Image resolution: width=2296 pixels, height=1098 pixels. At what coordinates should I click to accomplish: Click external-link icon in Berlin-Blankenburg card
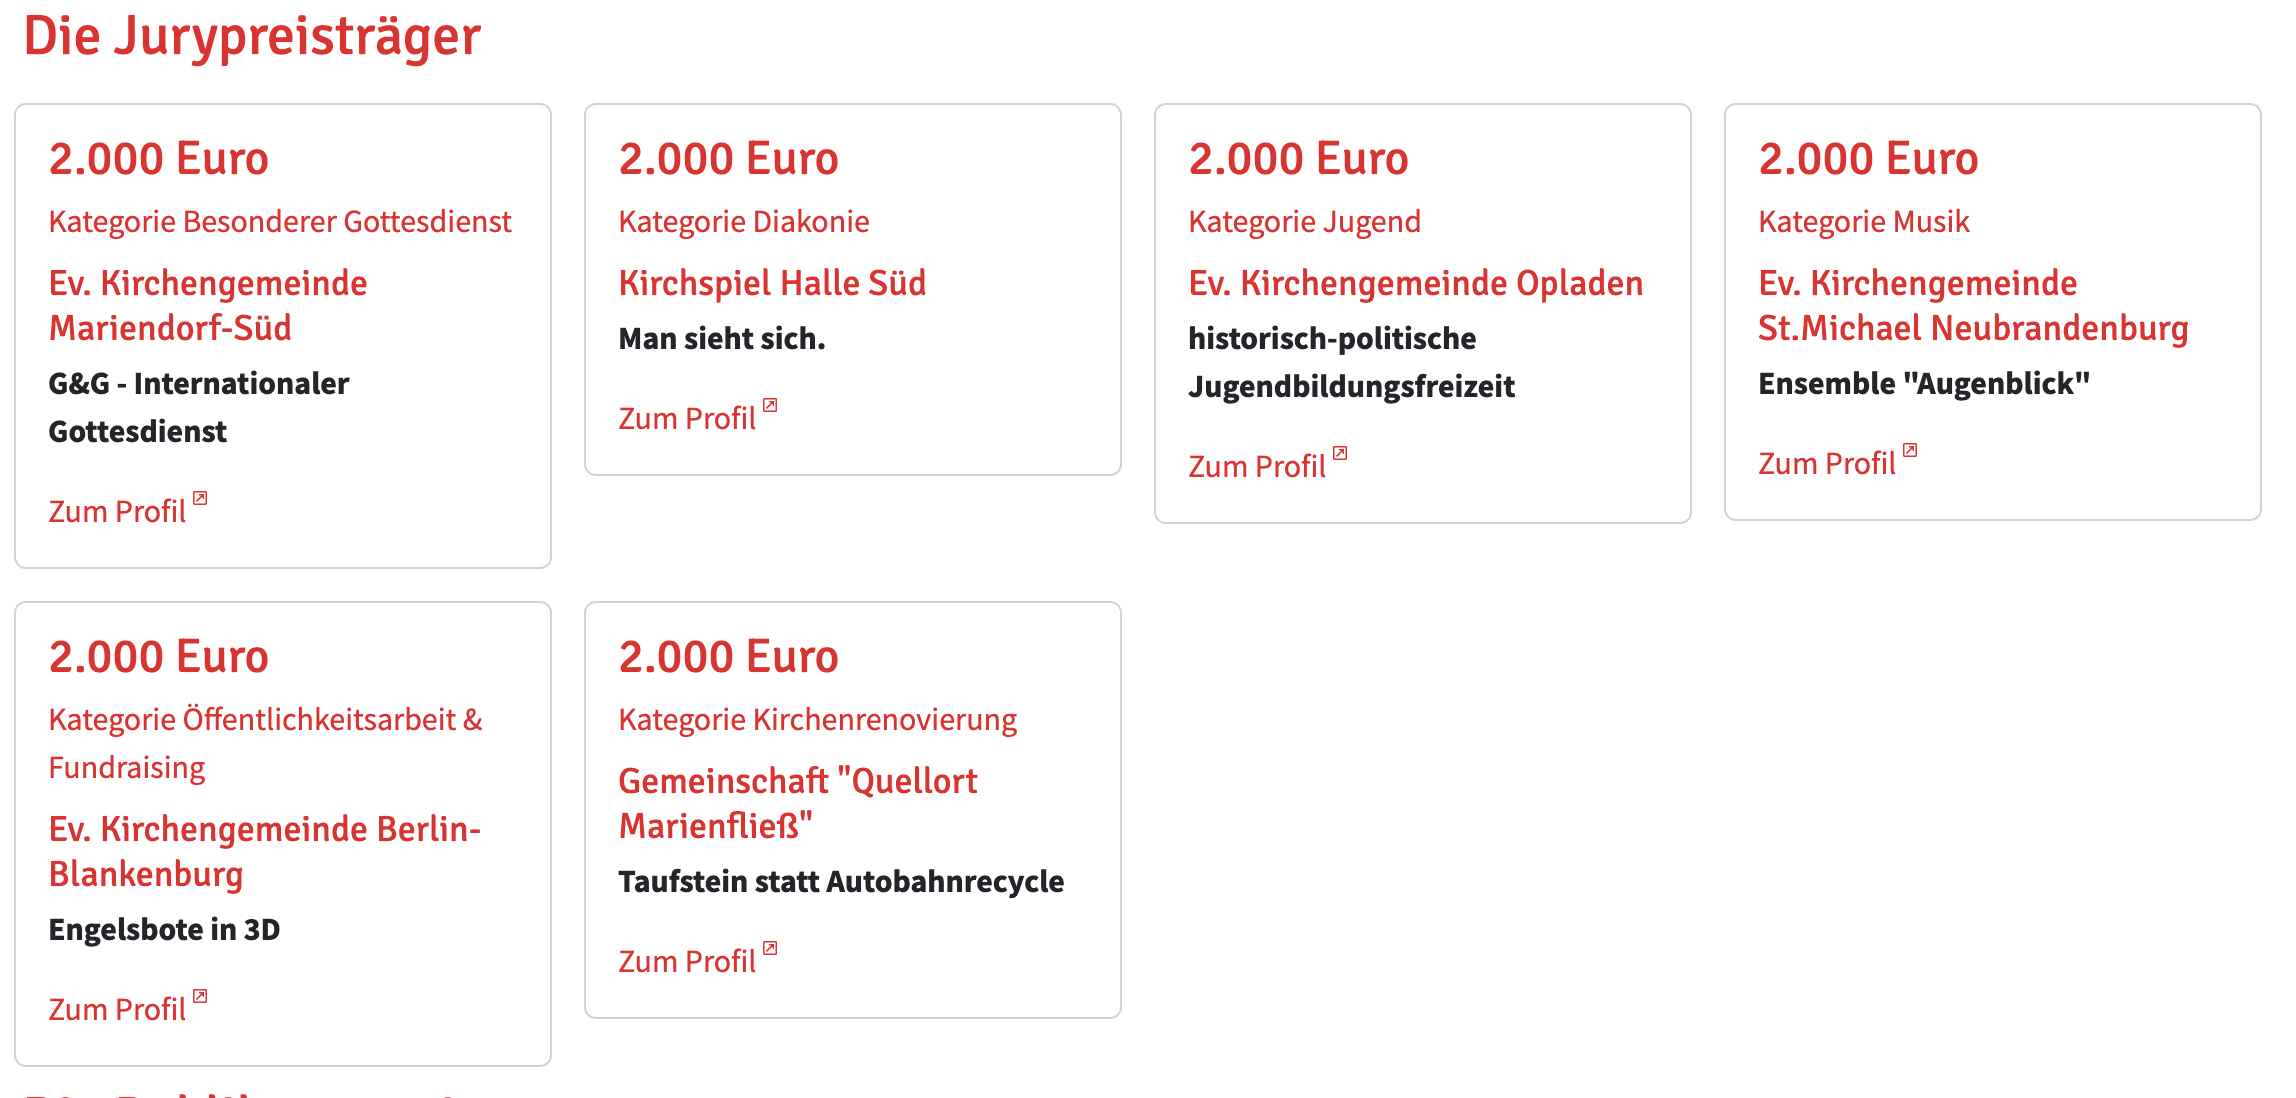200,996
